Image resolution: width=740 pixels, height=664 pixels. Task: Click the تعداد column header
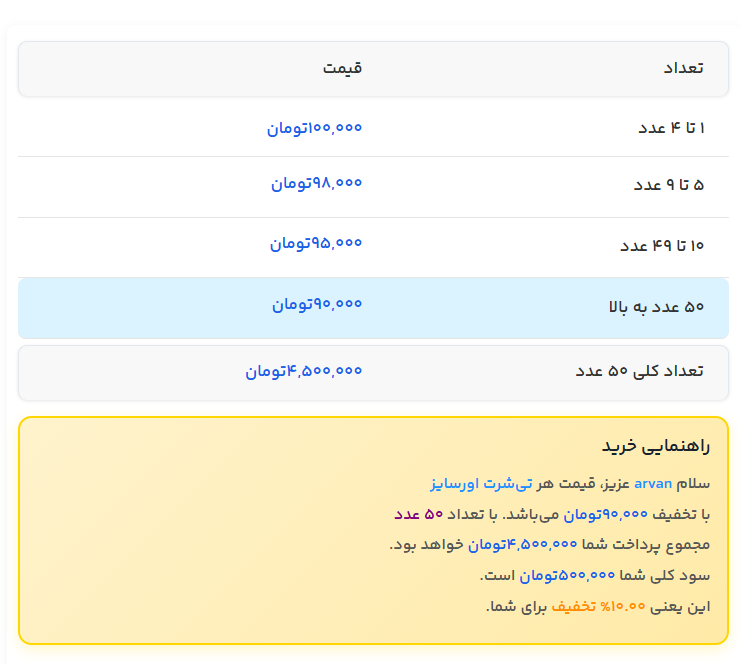pos(683,68)
